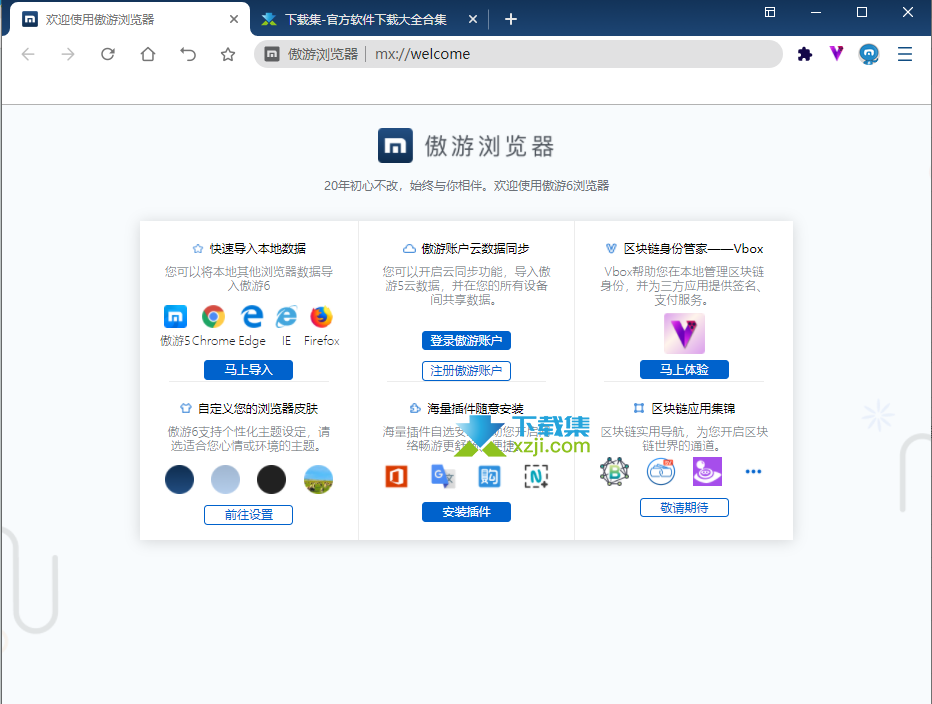Click the 登录傲游账户 button
The image size is (932, 704).
pos(467,341)
